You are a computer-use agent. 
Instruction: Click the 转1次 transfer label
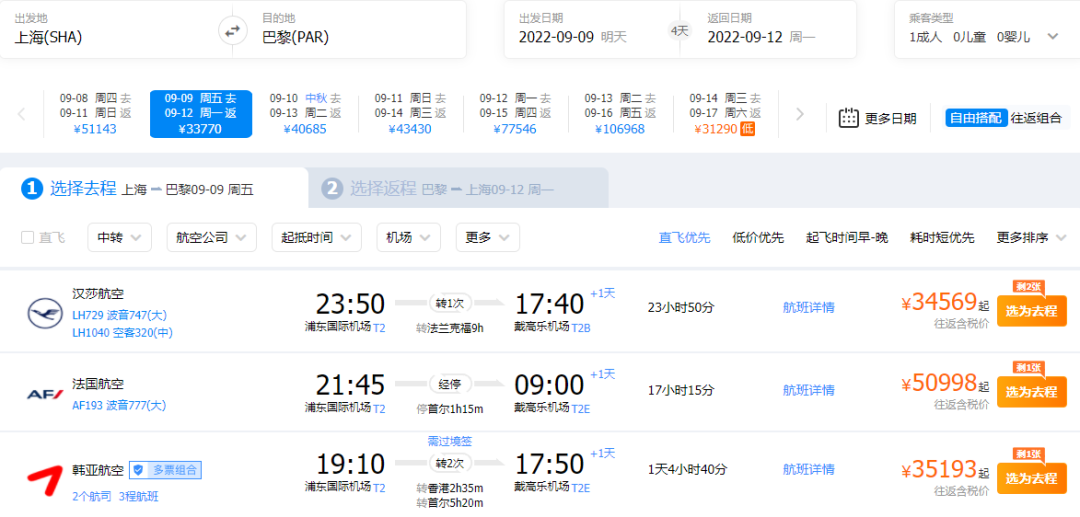tap(450, 303)
